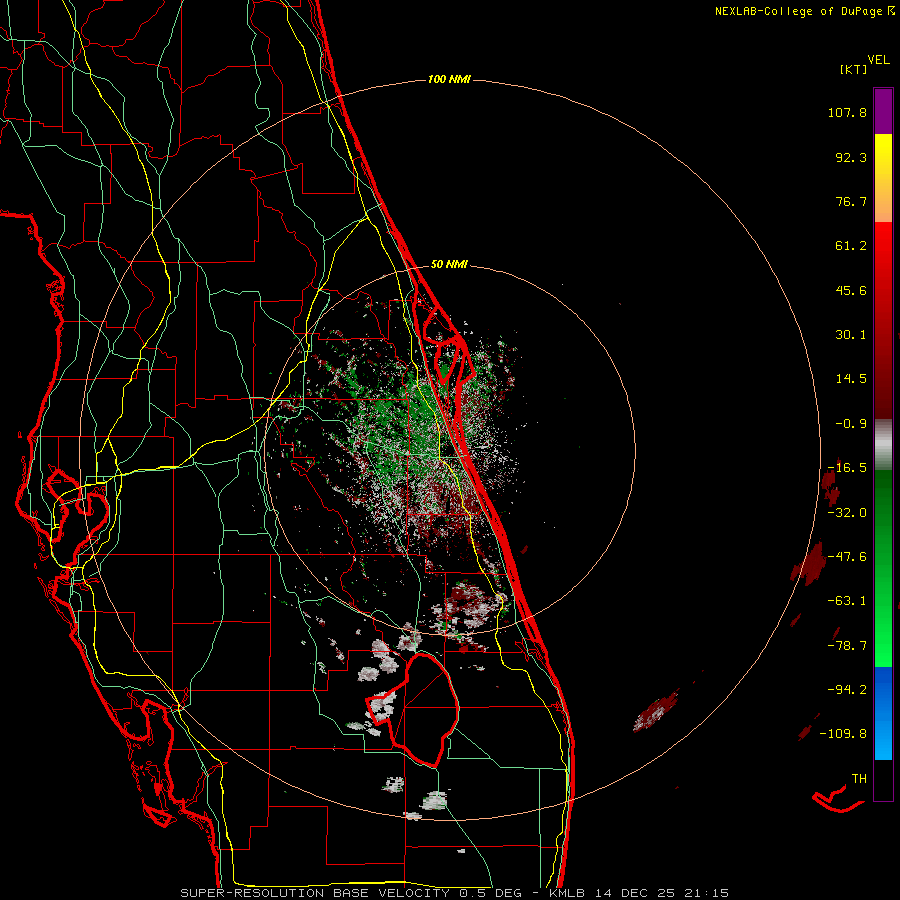Click the -32.0 velocity scale value

click(847, 513)
